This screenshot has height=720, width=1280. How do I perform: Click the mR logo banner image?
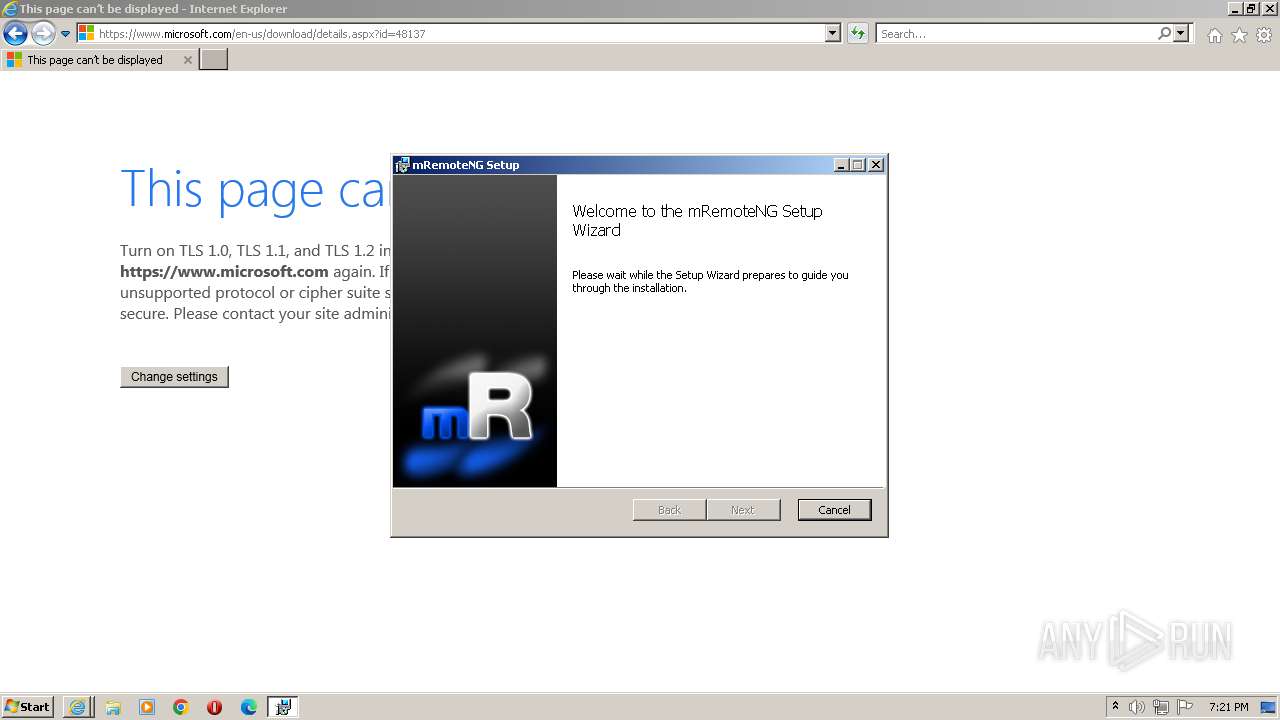pos(475,331)
